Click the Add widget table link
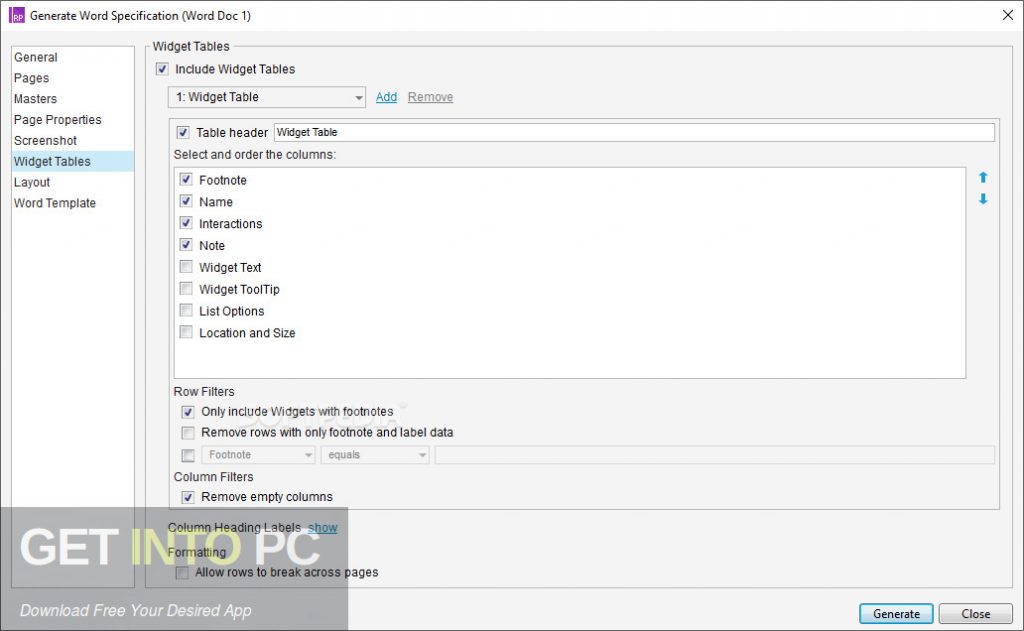Screen dimensions: 1024x631 (386, 97)
